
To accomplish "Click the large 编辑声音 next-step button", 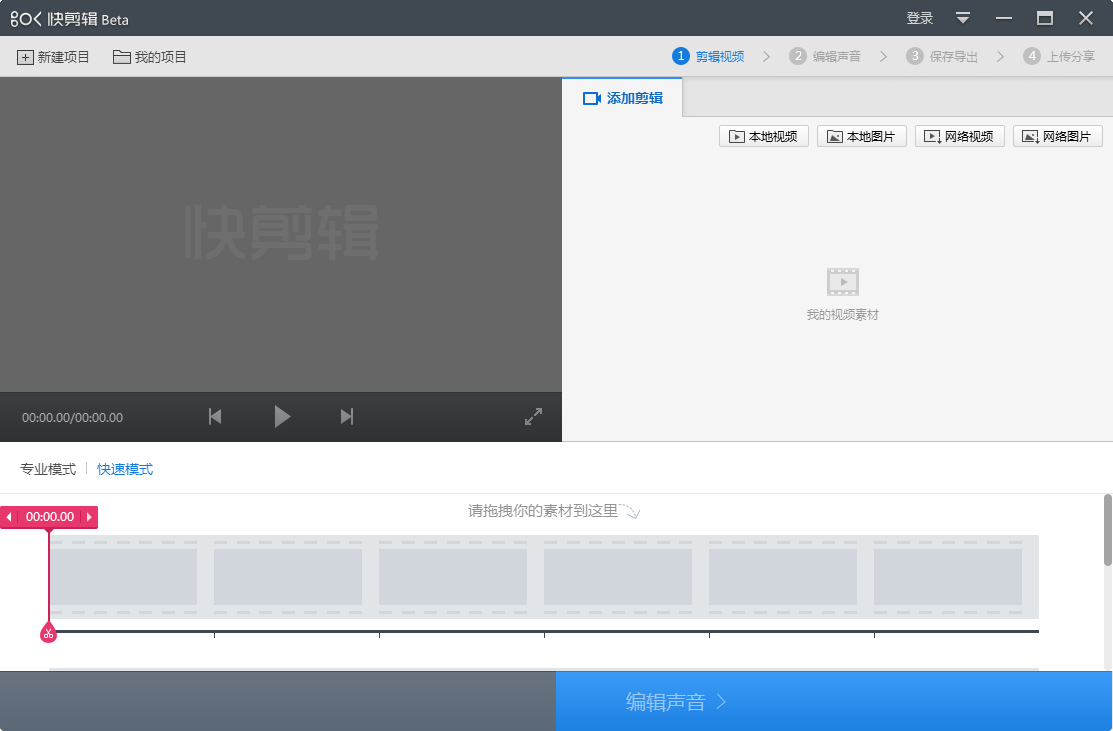I will click(x=834, y=701).
